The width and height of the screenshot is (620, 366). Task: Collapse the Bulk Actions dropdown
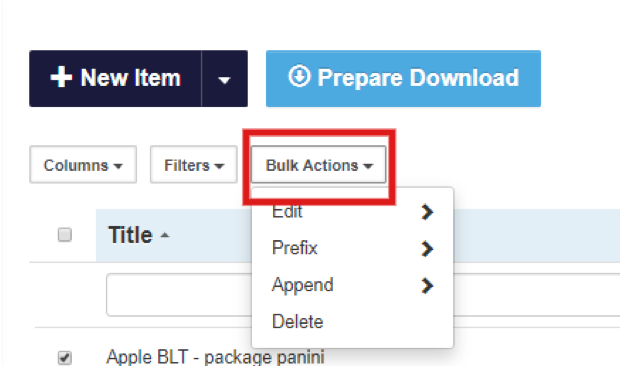click(318, 164)
